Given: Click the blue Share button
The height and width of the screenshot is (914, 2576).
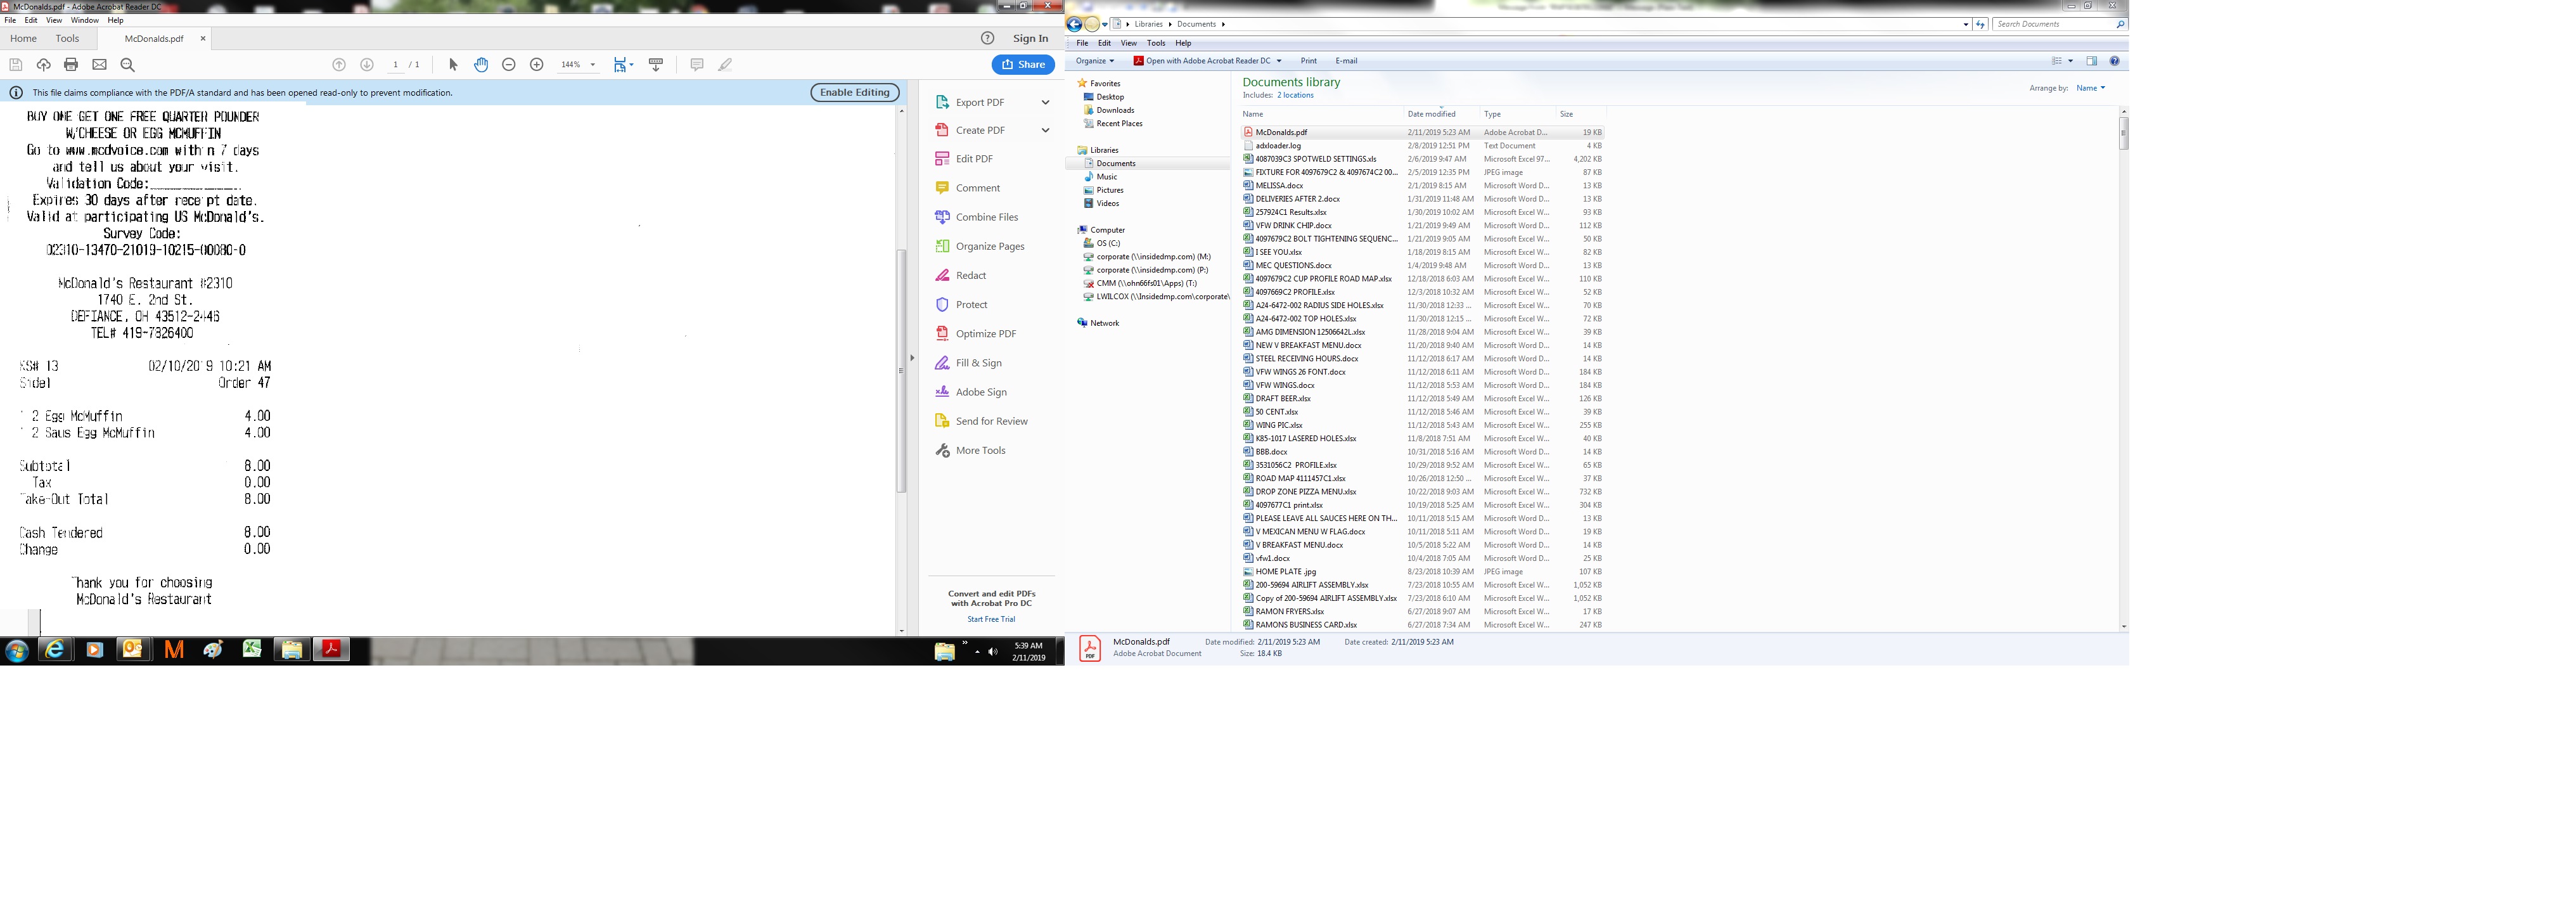Looking at the screenshot, I should [x=1023, y=64].
